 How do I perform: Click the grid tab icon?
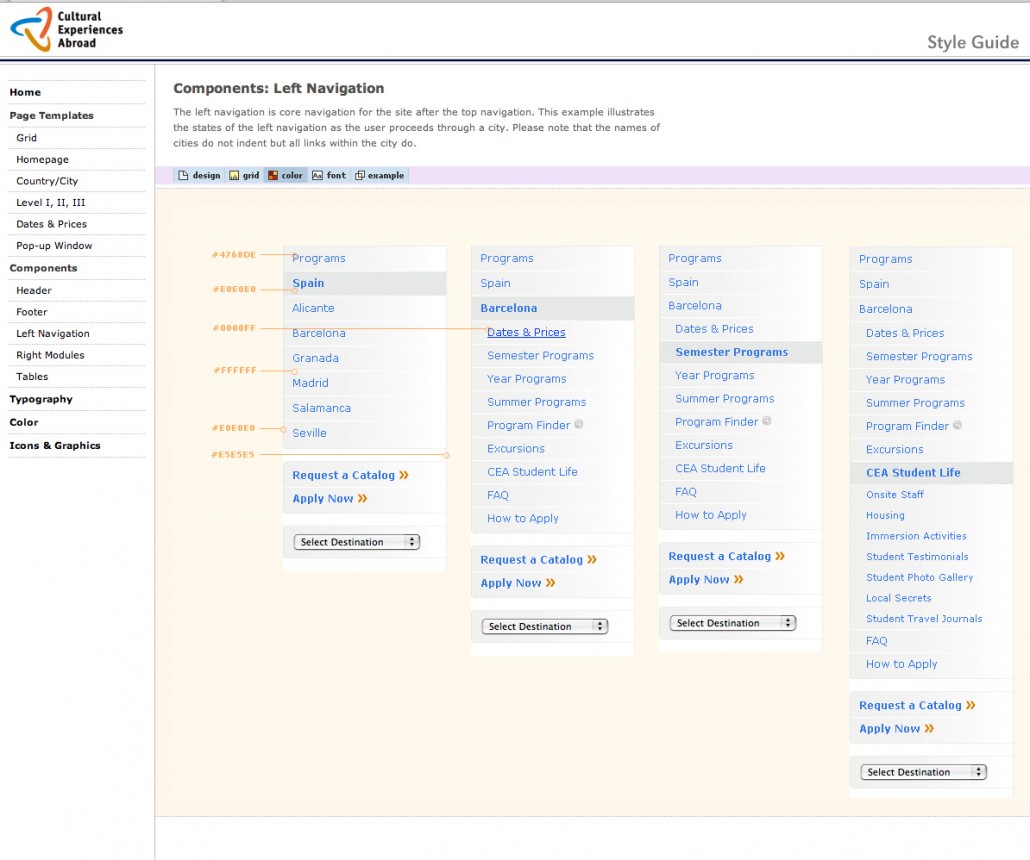point(234,176)
